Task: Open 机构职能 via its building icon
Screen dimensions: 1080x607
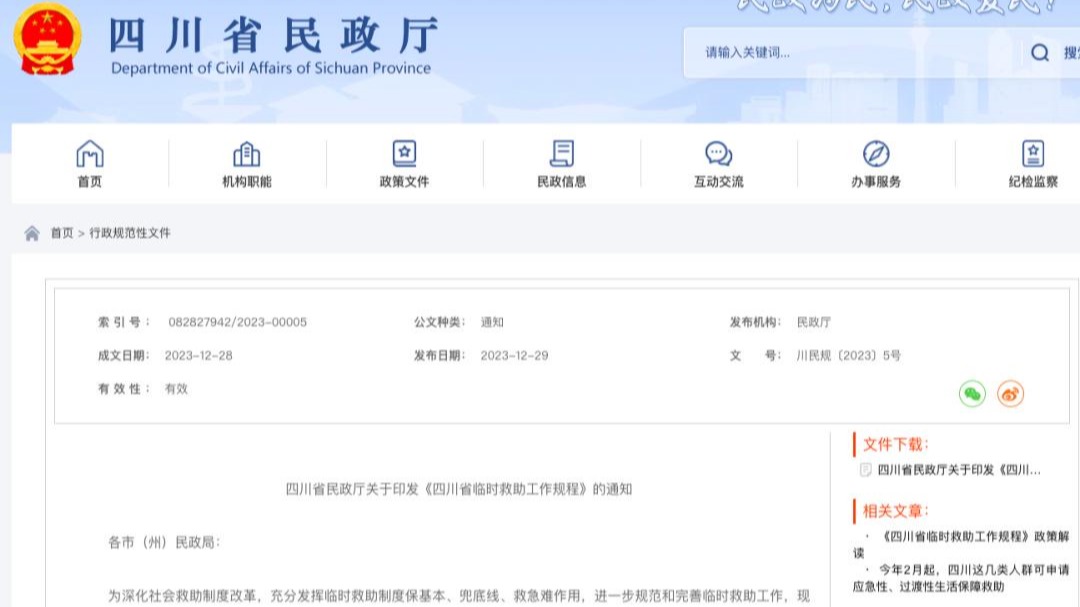Action: (x=246, y=155)
